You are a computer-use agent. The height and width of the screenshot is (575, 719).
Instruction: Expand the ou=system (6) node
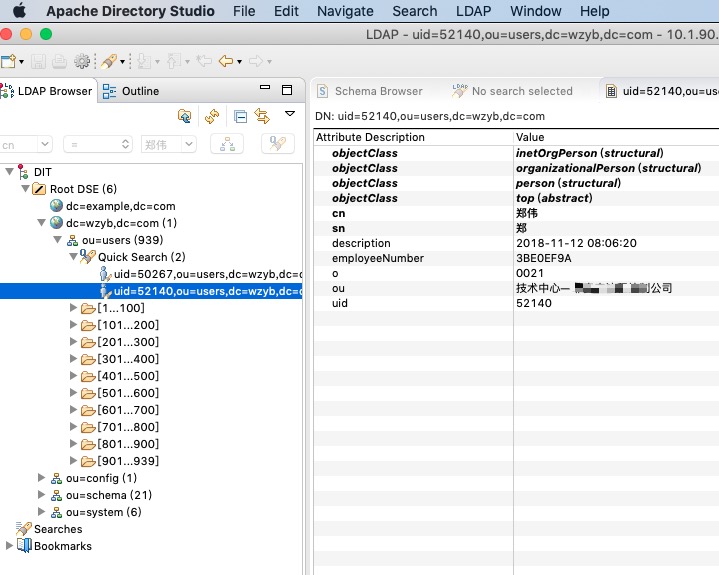pyautogui.click(x=41, y=512)
